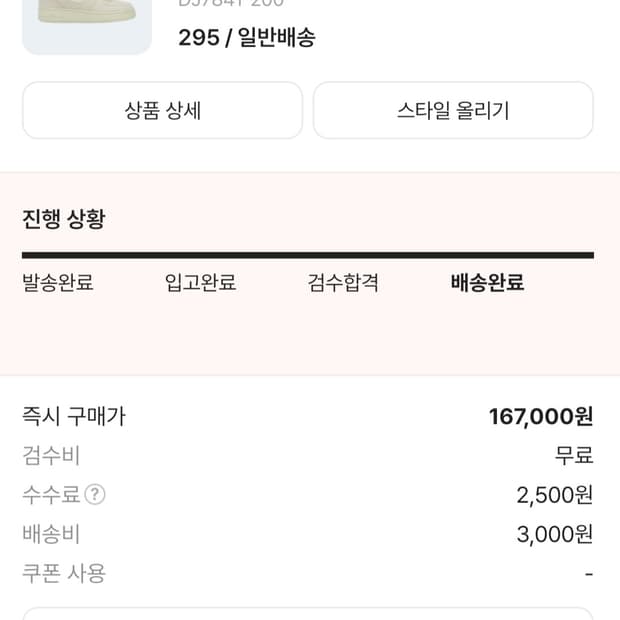Screen dimensions: 620x620
Task: Click the 수수료 help question-mark icon
Action: (95, 494)
